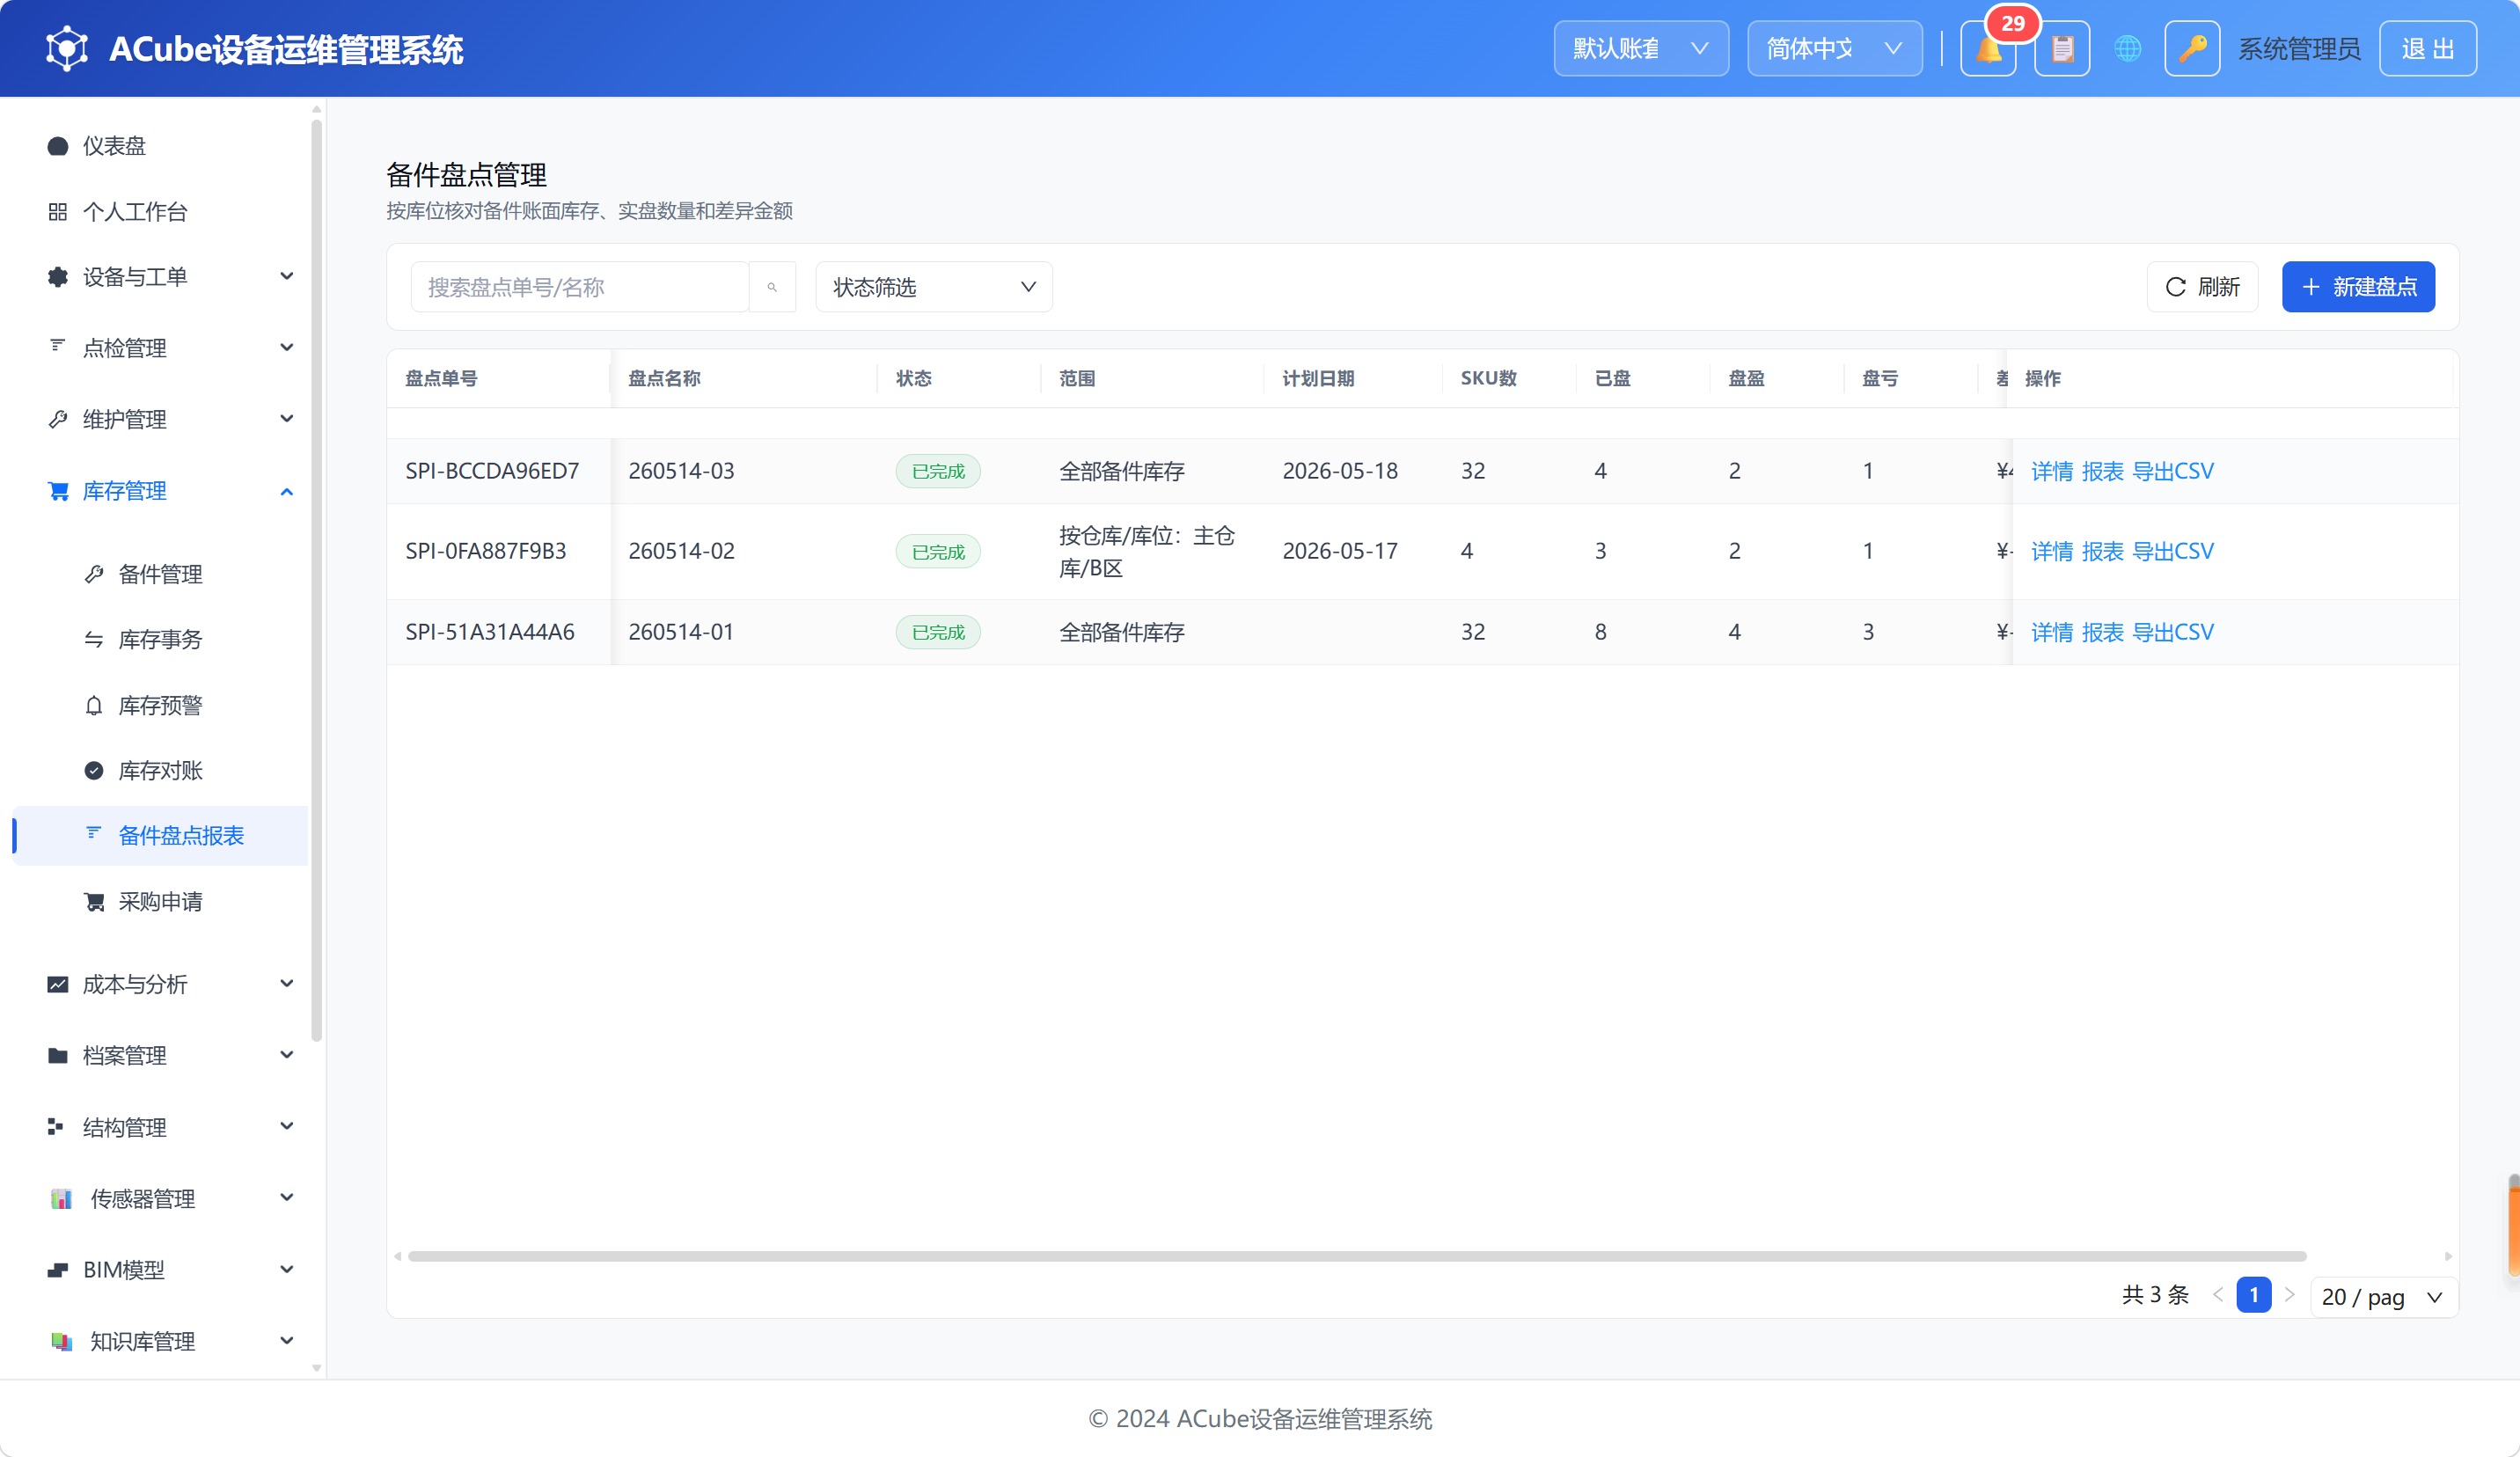Open the notification bell with 29 alerts

[x=1988, y=49]
